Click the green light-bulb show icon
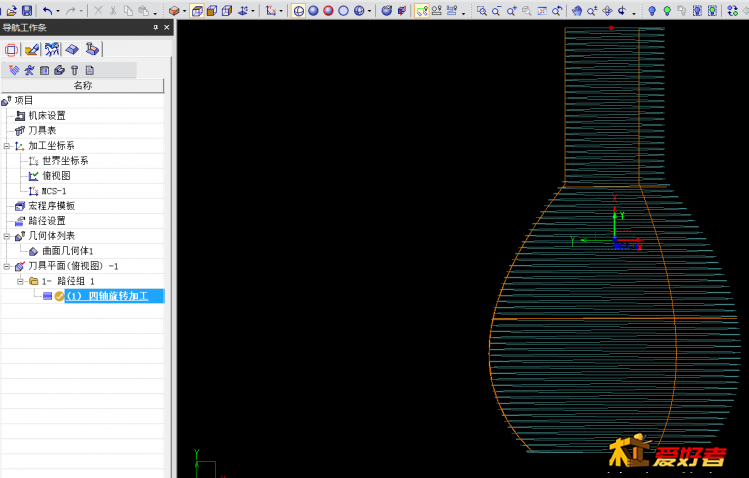The height and width of the screenshot is (478, 749). click(x=667, y=11)
